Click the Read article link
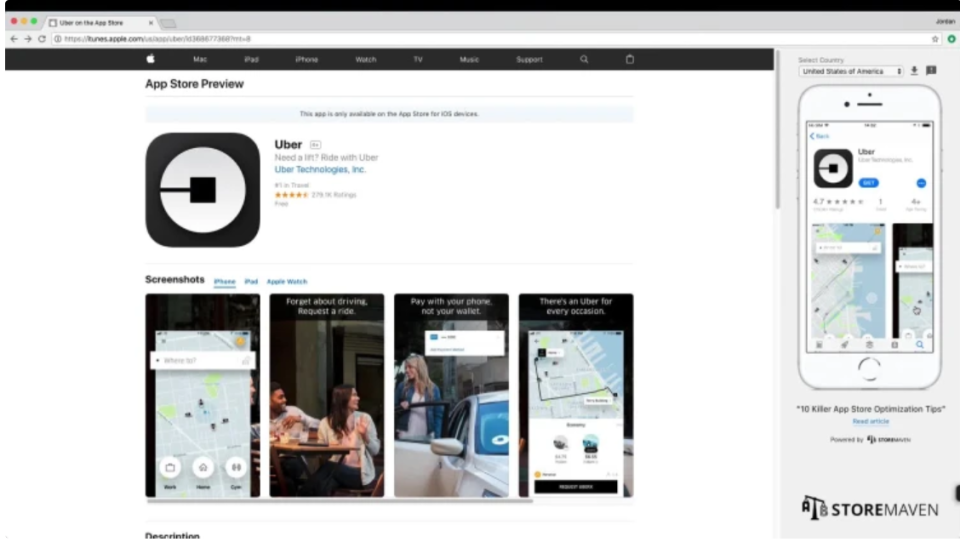Viewport: 960px width, 542px height. tap(871, 421)
